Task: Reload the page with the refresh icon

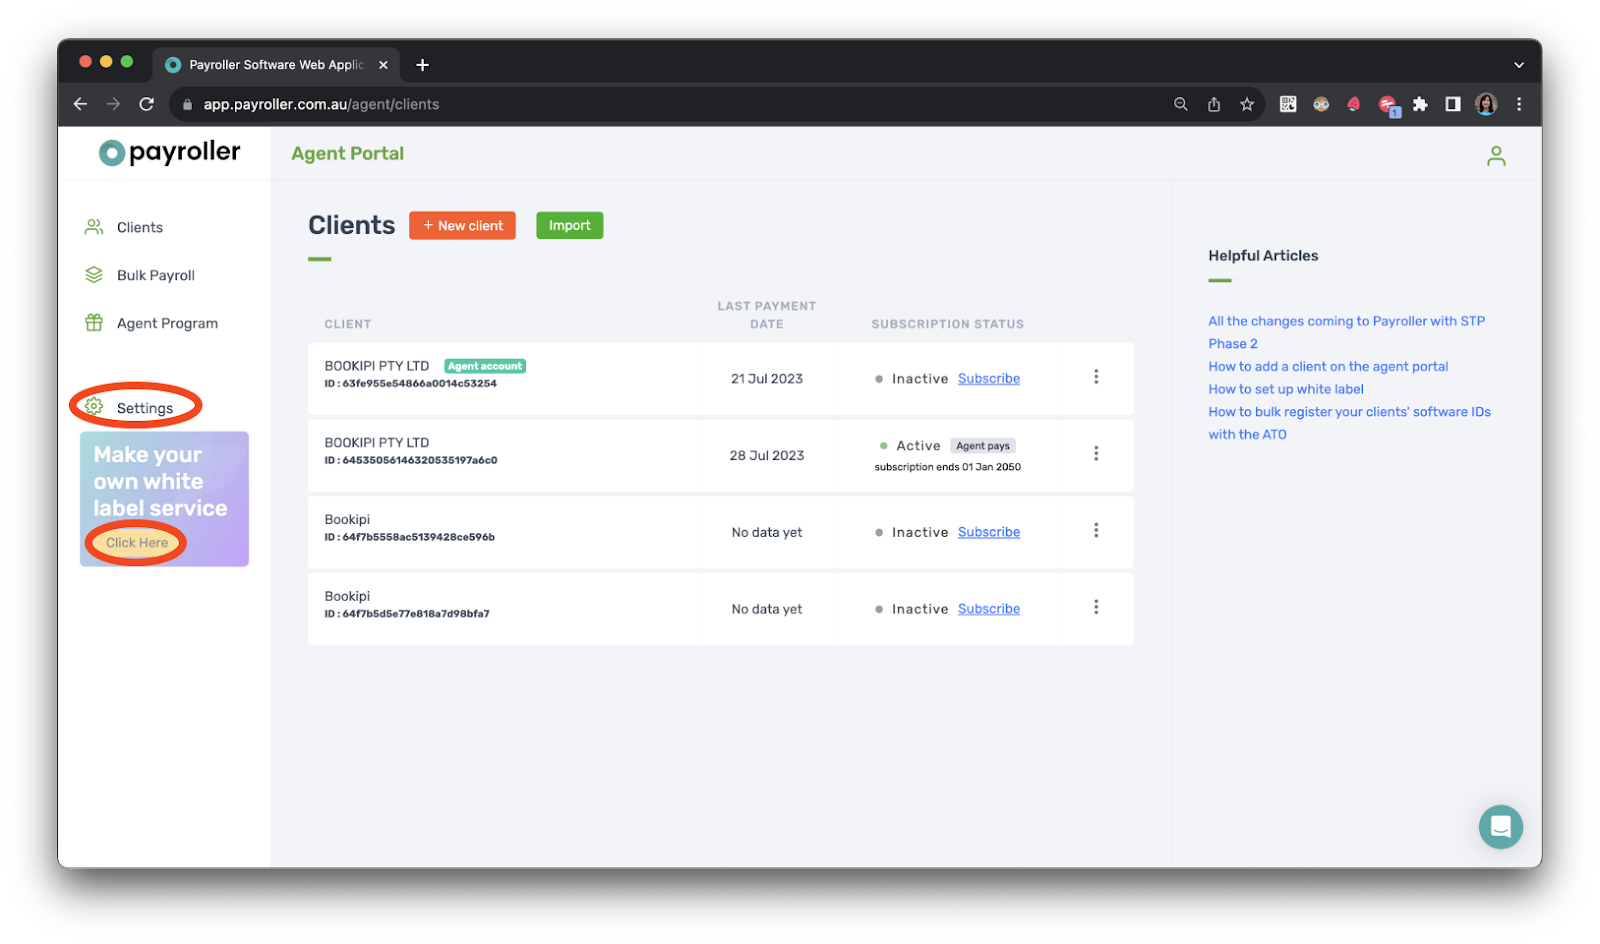Action: pyautogui.click(x=147, y=104)
